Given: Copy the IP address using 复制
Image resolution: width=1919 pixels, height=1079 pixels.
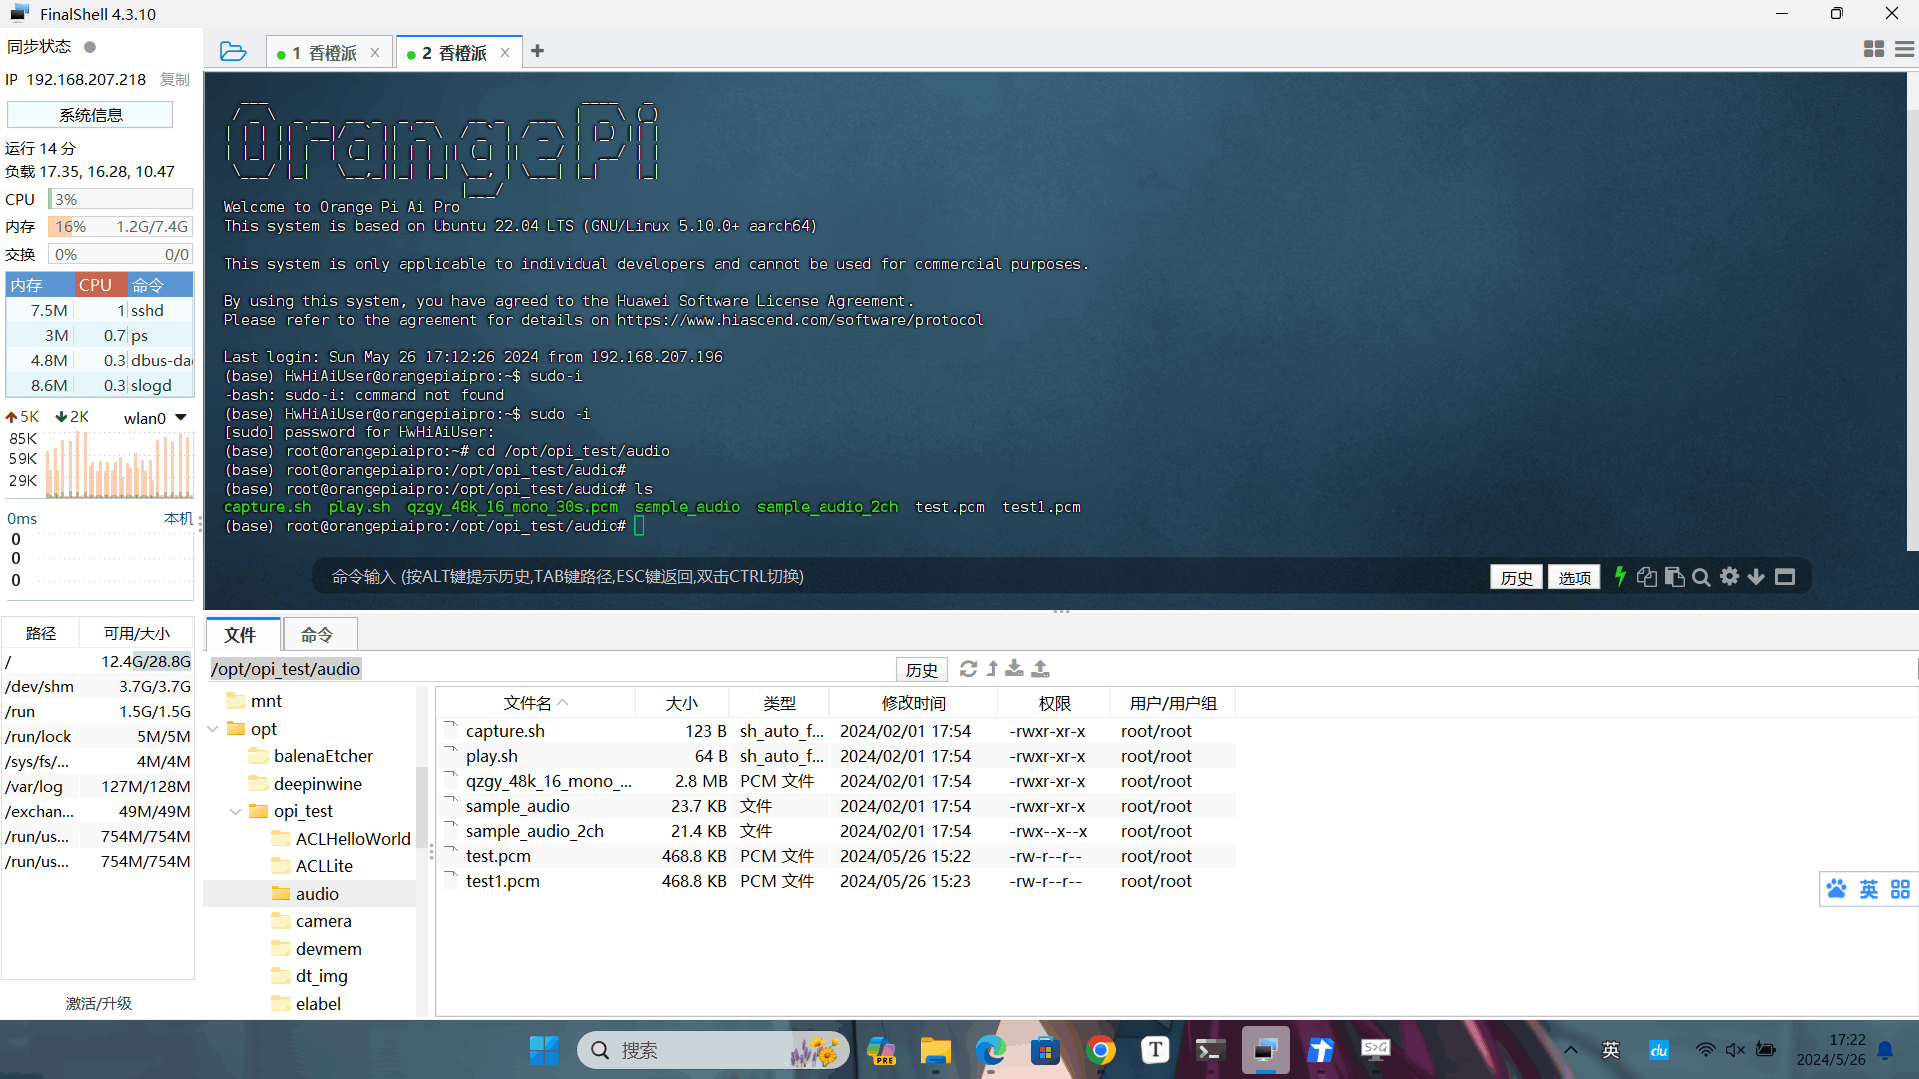Looking at the screenshot, I should point(175,79).
